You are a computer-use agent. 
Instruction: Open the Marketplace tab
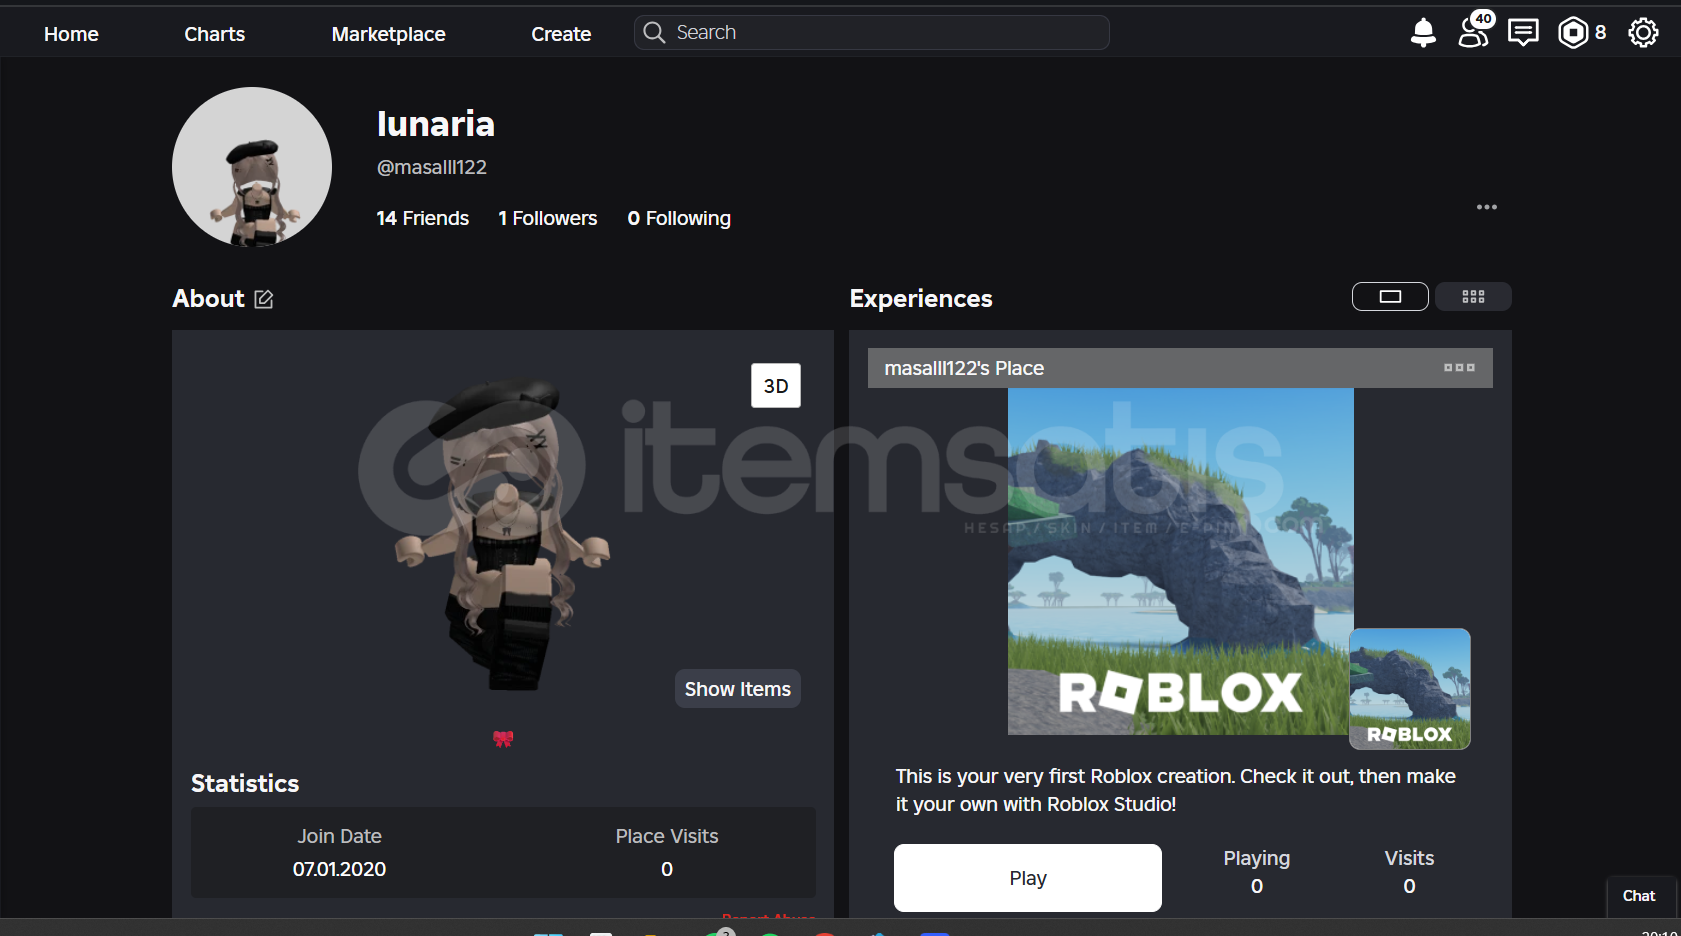pos(388,34)
